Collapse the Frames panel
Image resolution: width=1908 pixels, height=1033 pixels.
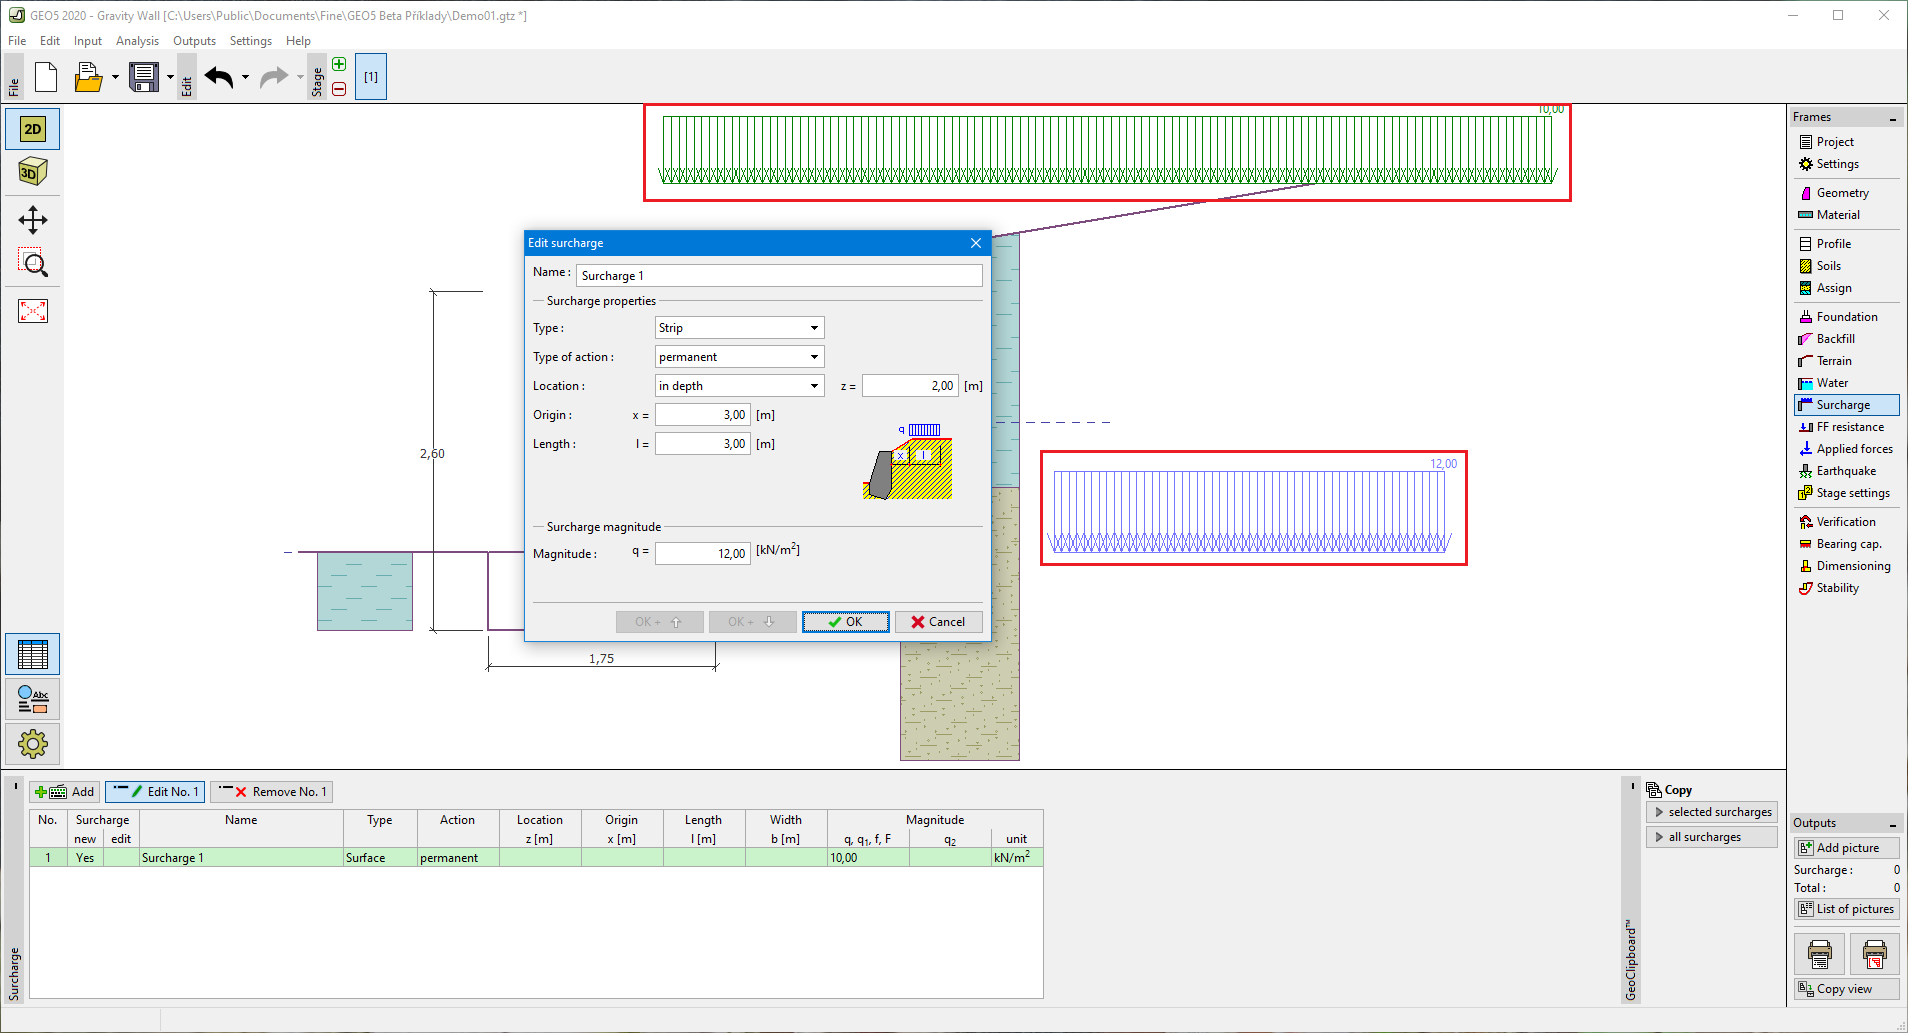coord(1892,118)
